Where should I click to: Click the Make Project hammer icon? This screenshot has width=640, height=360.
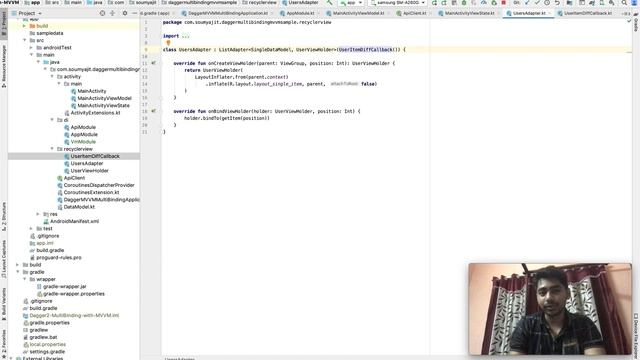pyautogui.click(x=329, y=3)
